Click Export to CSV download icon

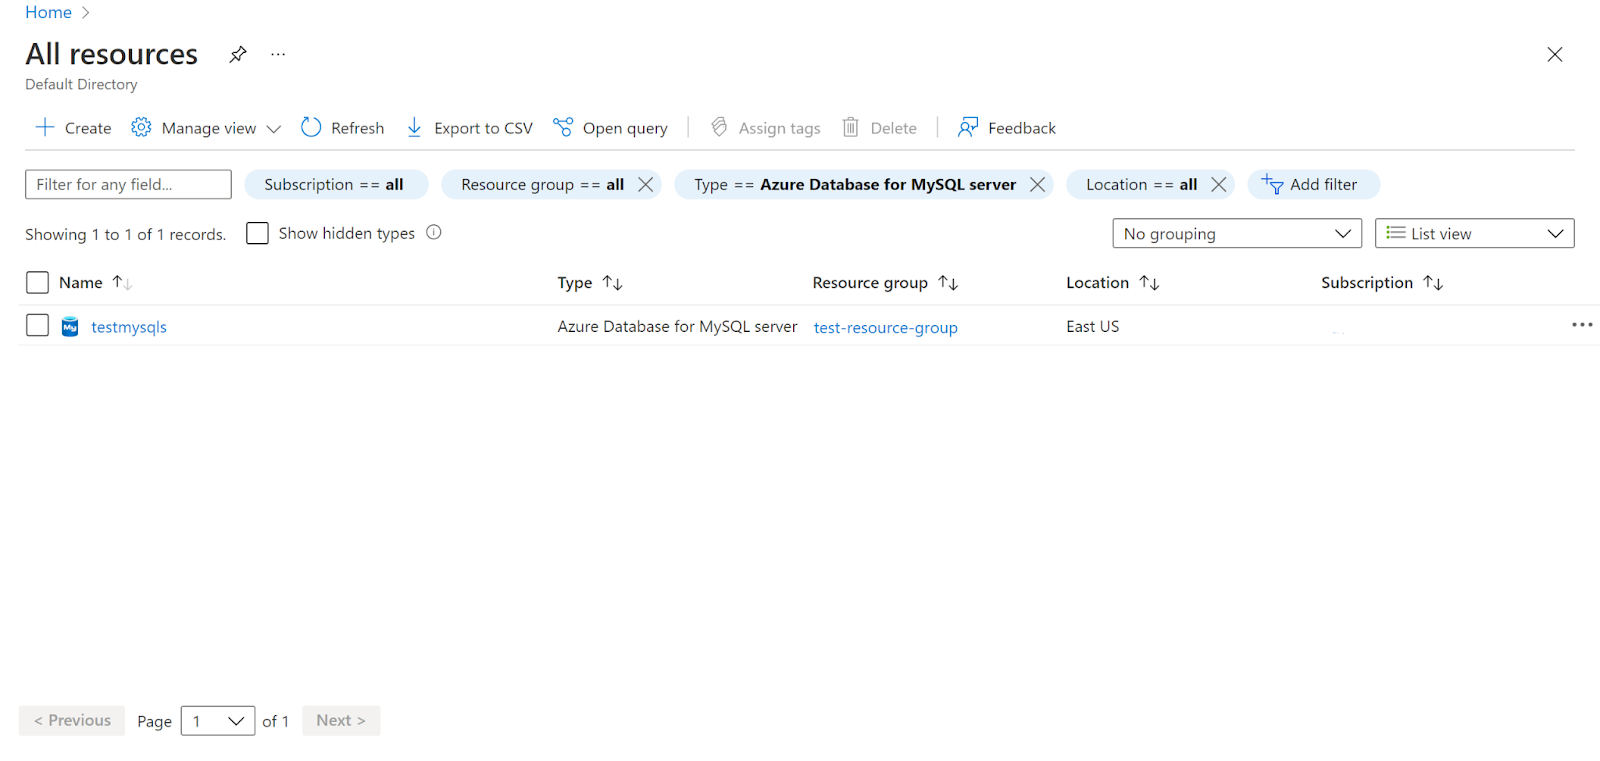[x=414, y=128]
